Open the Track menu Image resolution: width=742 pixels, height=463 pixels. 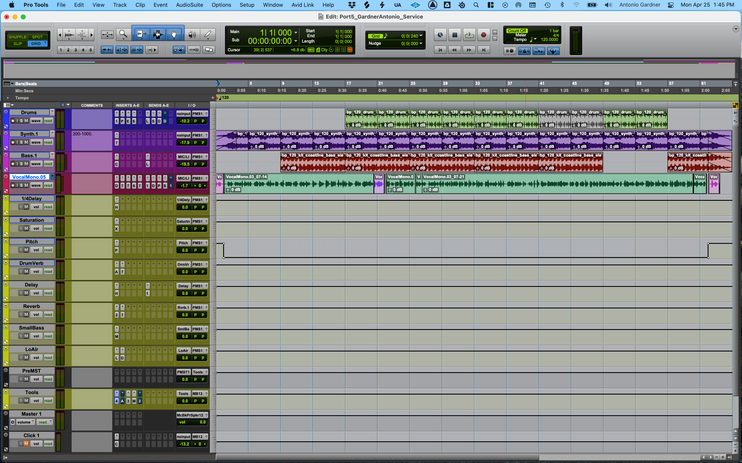[x=120, y=5]
